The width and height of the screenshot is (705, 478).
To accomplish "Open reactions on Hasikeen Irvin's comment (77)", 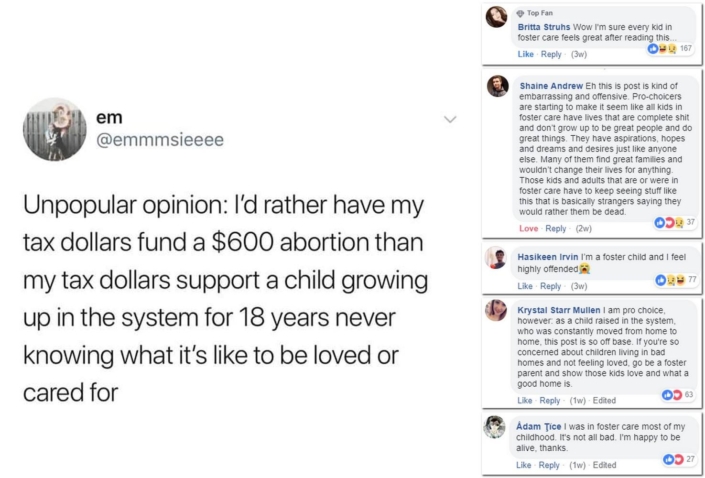I will click(665, 281).
